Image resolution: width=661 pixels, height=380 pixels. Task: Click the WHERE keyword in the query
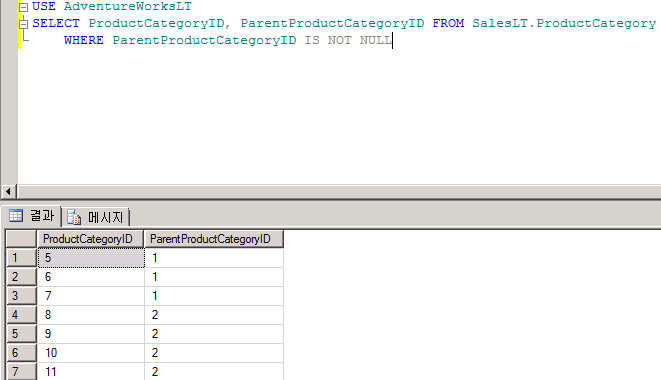coord(83,40)
